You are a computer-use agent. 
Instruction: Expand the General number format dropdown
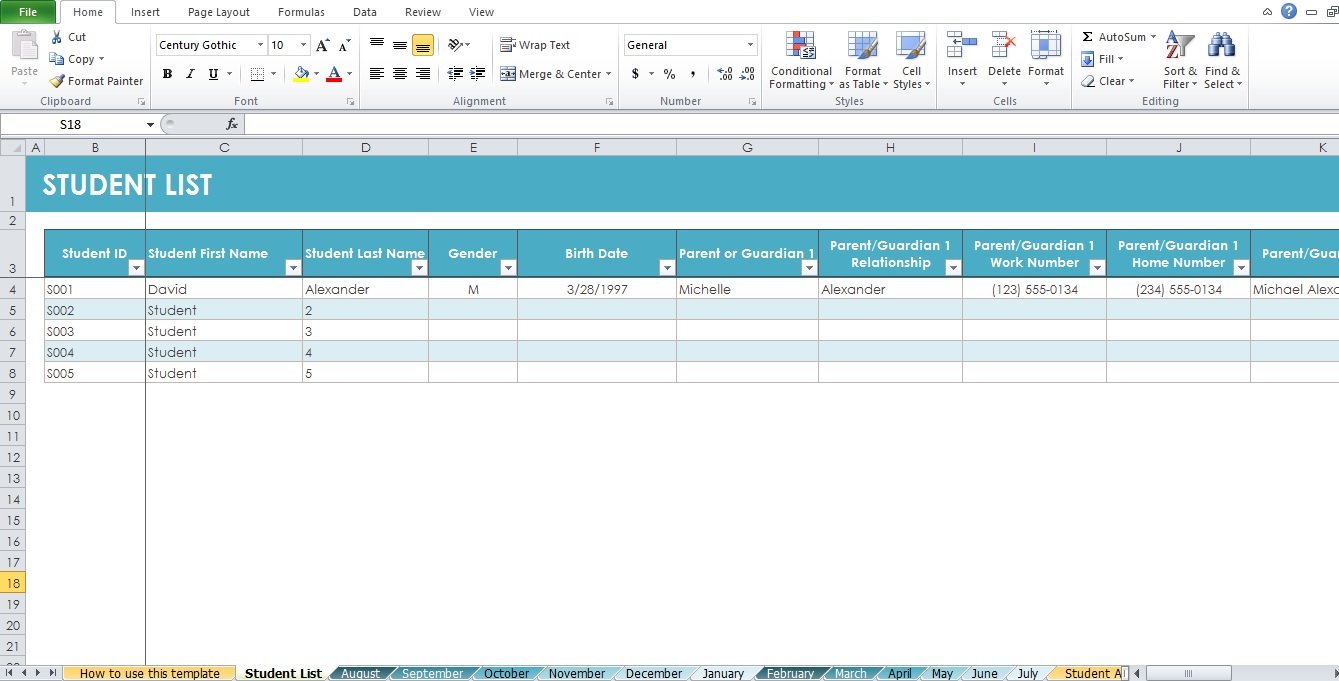750,45
